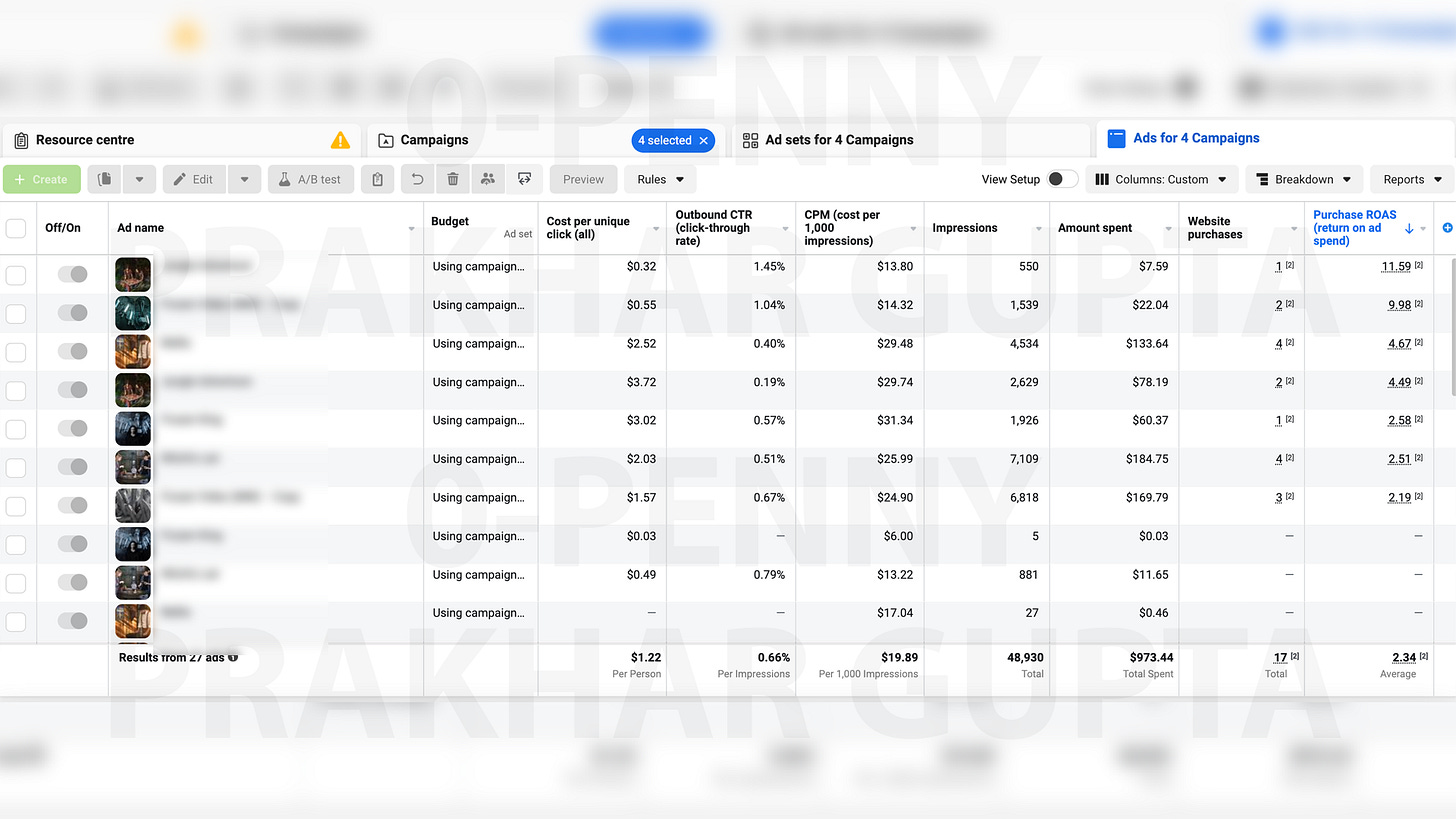Image resolution: width=1456 pixels, height=819 pixels.
Task: Open the Rules dropdown menu
Action: (x=661, y=180)
